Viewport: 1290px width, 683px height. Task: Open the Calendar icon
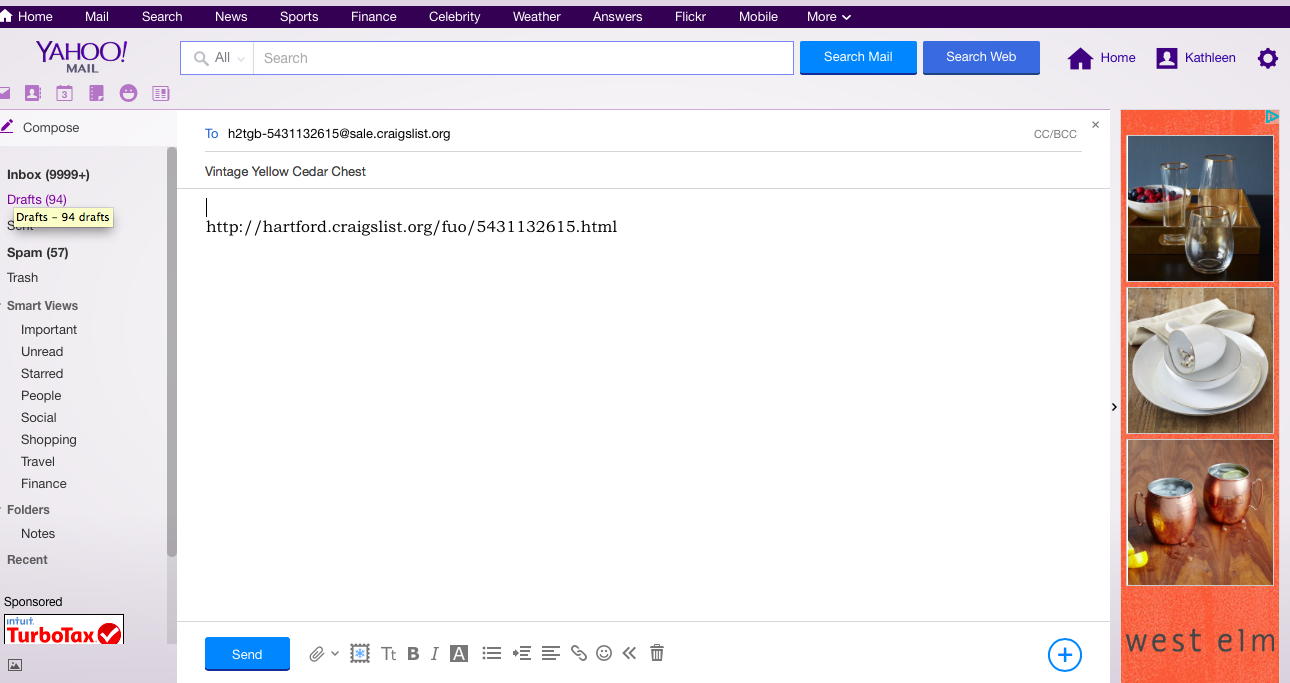coord(64,93)
